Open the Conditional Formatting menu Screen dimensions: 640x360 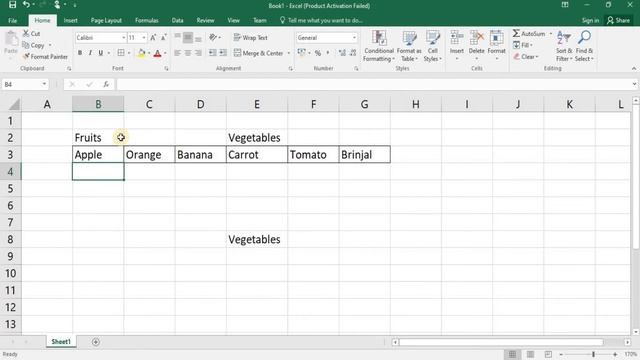click(x=379, y=46)
